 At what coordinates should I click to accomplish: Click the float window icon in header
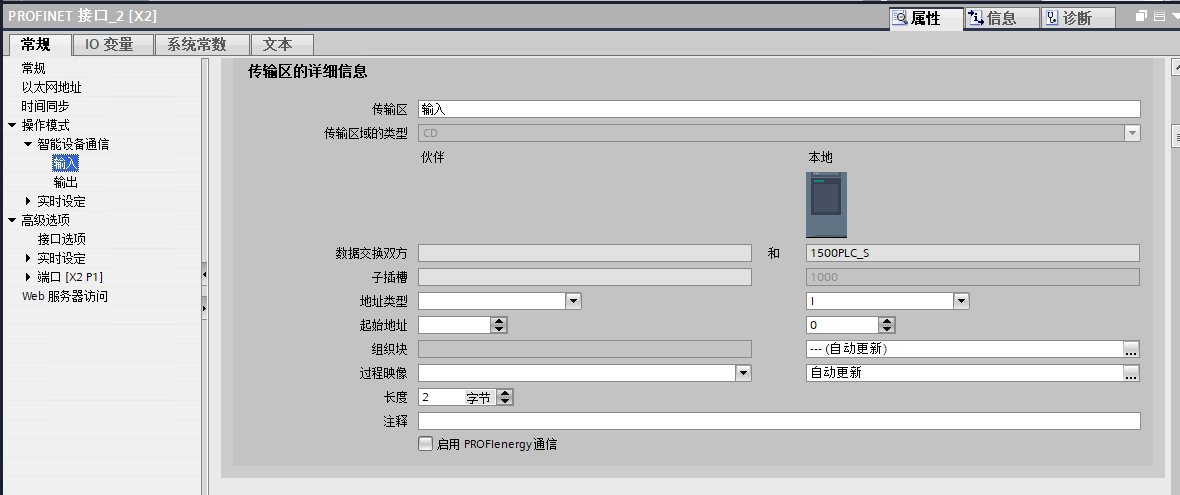click(1142, 17)
